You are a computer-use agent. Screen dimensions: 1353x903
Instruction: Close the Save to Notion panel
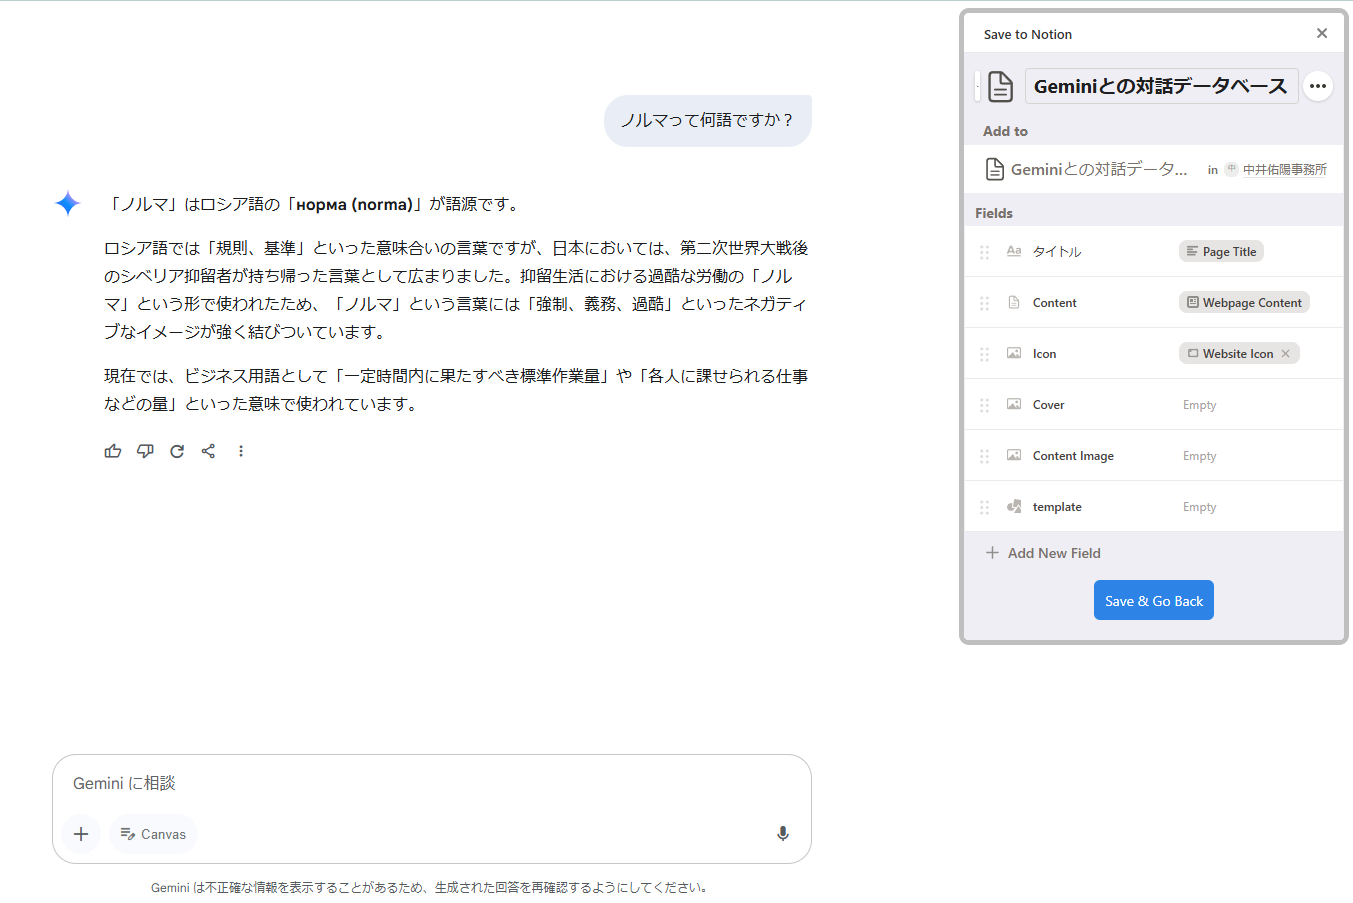[1322, 33]
